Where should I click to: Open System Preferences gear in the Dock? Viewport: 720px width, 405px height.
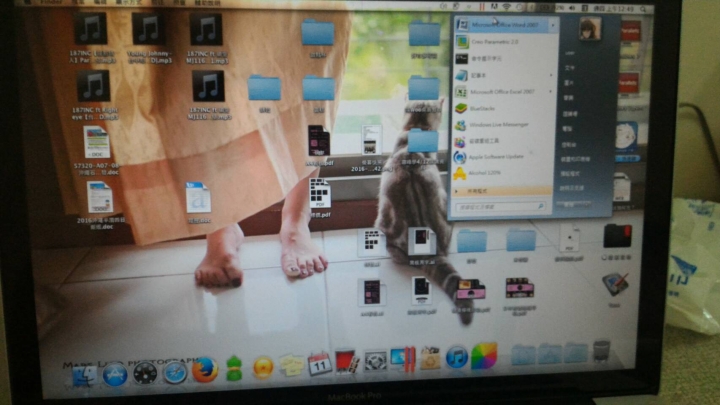375,361
